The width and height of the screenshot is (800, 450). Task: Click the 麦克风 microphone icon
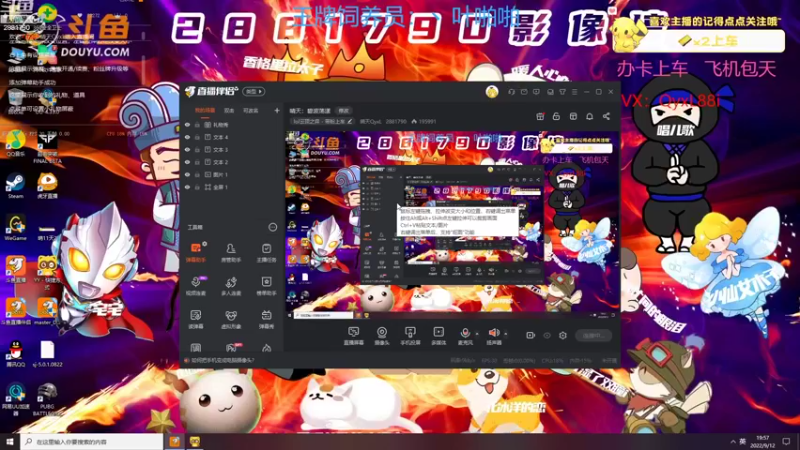(x=465, y=334)
